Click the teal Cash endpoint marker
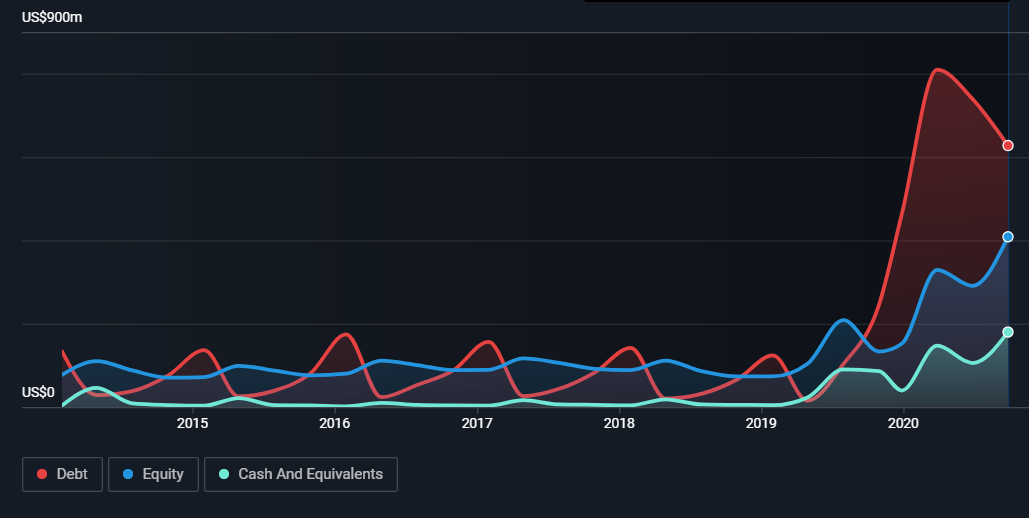Viewport: 1029px width, 518px height. tap(1008, 332)
